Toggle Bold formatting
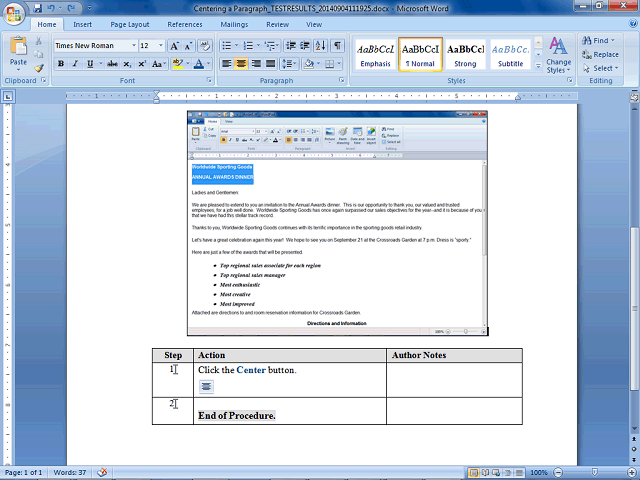 click(61, 64)
